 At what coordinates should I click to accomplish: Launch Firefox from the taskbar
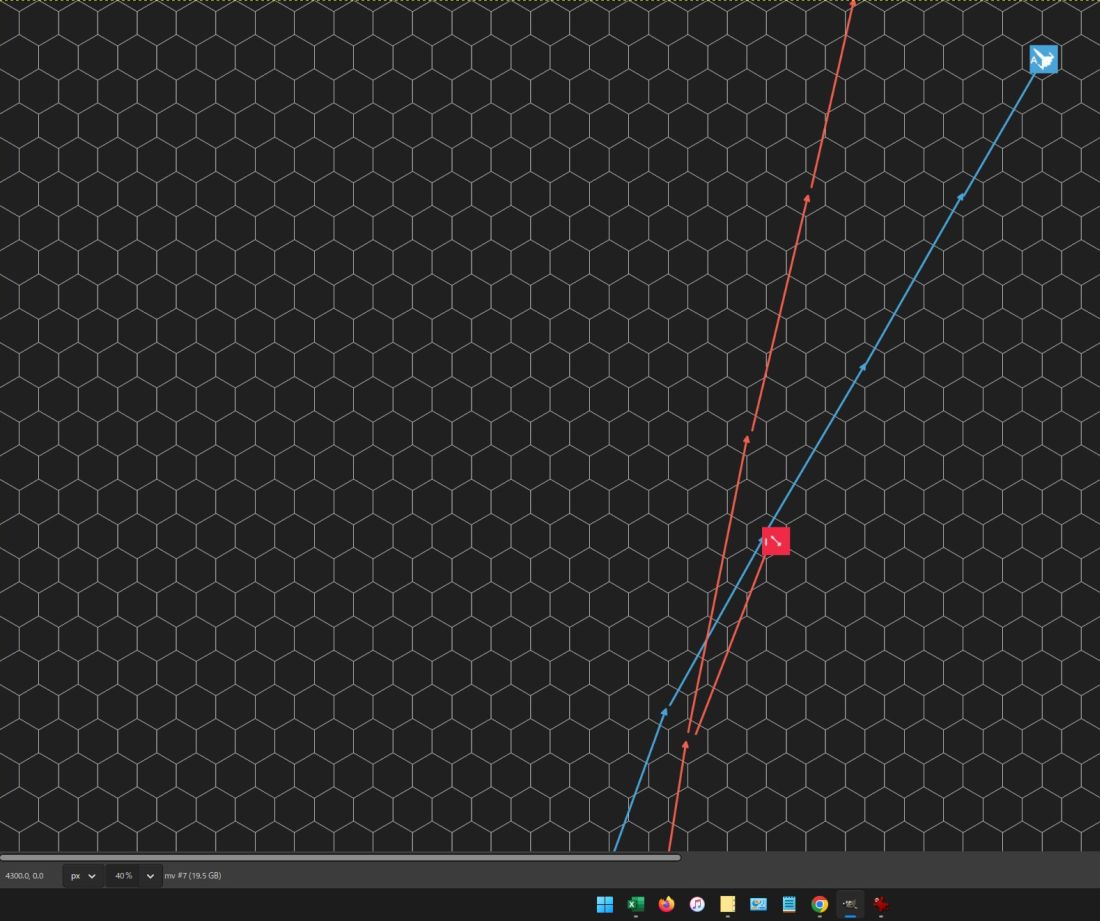[667, 904]
